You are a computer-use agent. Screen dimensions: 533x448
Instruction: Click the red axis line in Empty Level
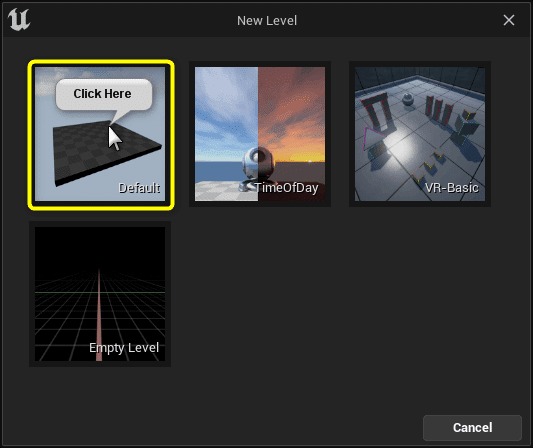(x=99, y=314)
